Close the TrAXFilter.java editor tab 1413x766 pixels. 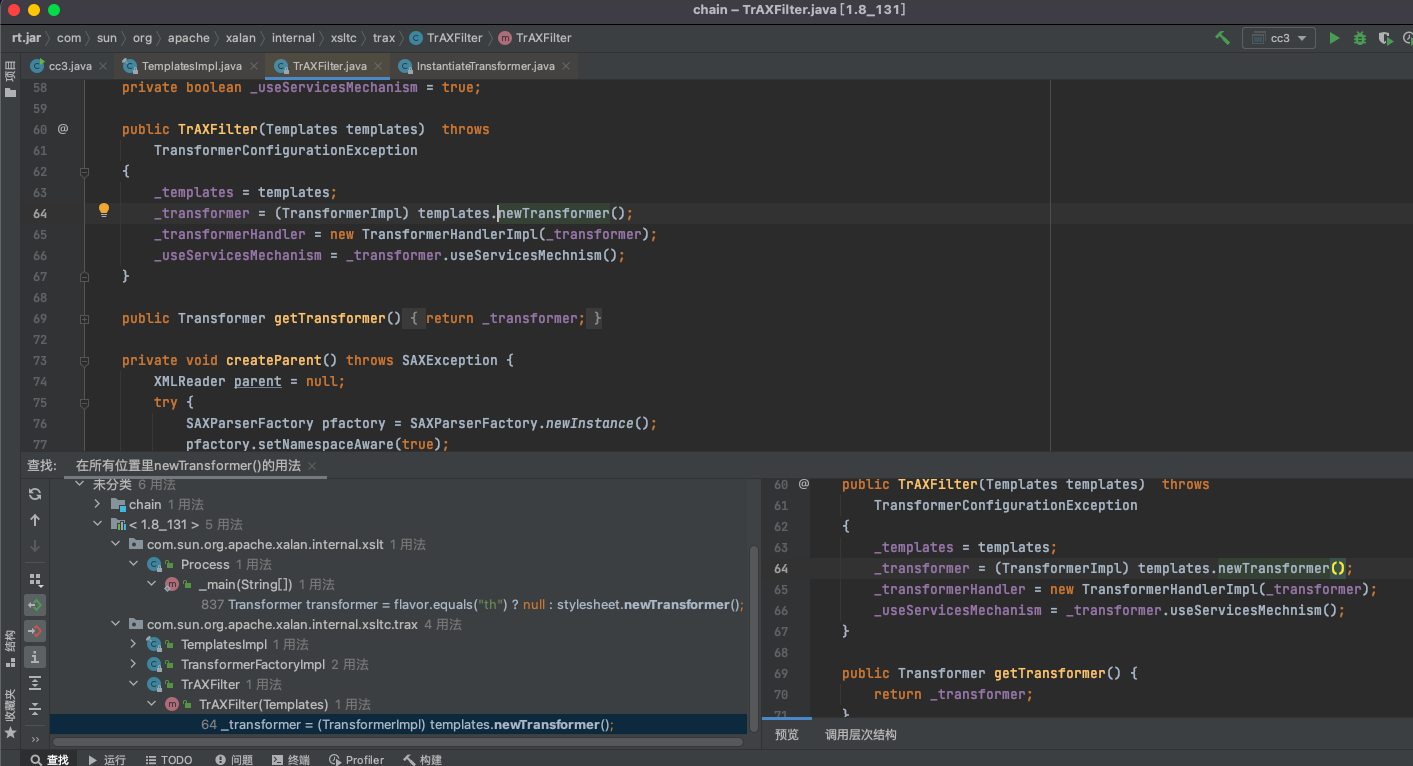pyautogui.click(x=378, y=66)
